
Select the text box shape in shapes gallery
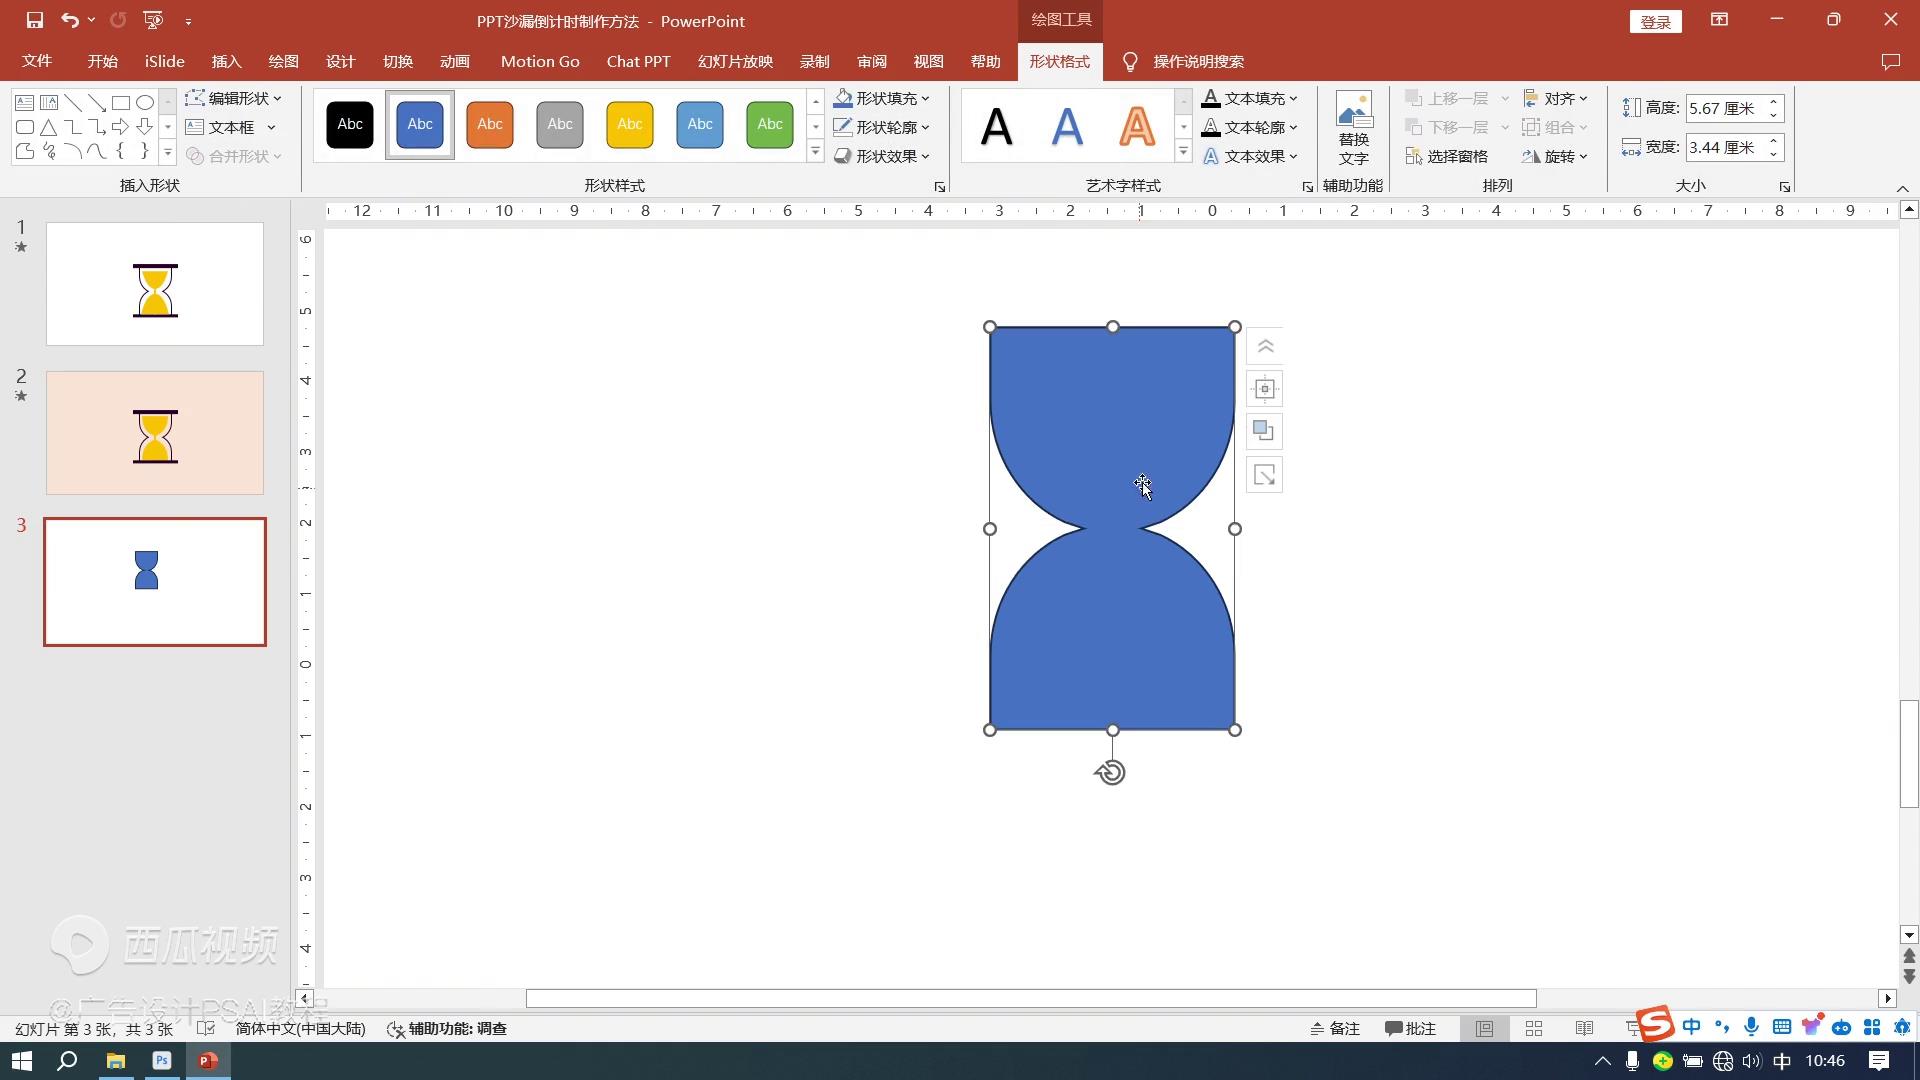point(25,103)
